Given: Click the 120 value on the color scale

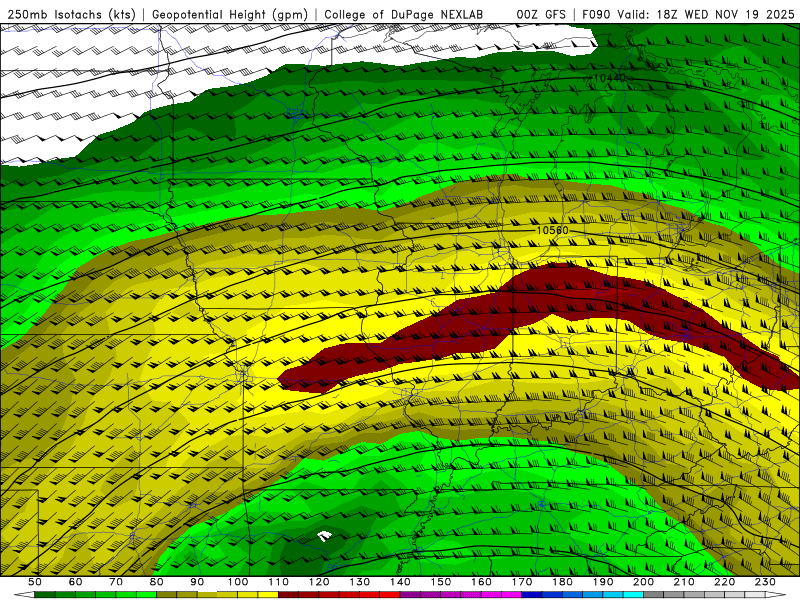Looking at the screenshot, I should [x=319, y=582].
